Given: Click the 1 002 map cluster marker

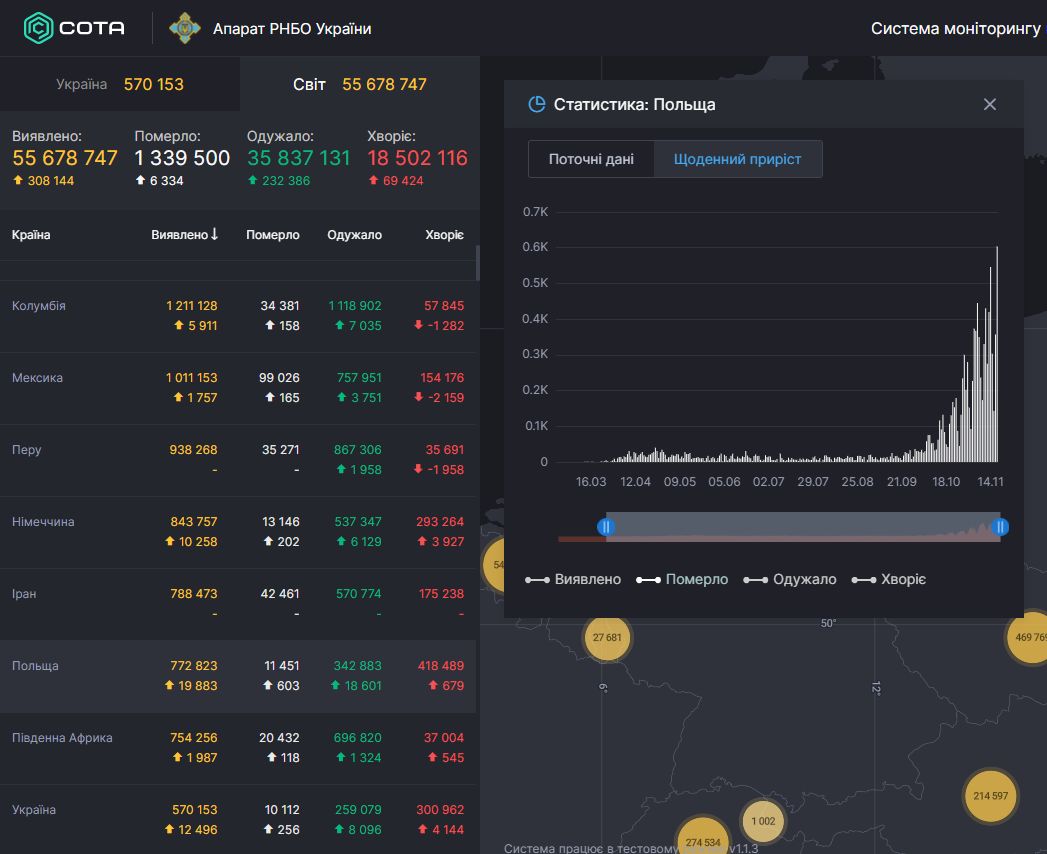Looking at the screenshot, I should (x=763, y=821).
